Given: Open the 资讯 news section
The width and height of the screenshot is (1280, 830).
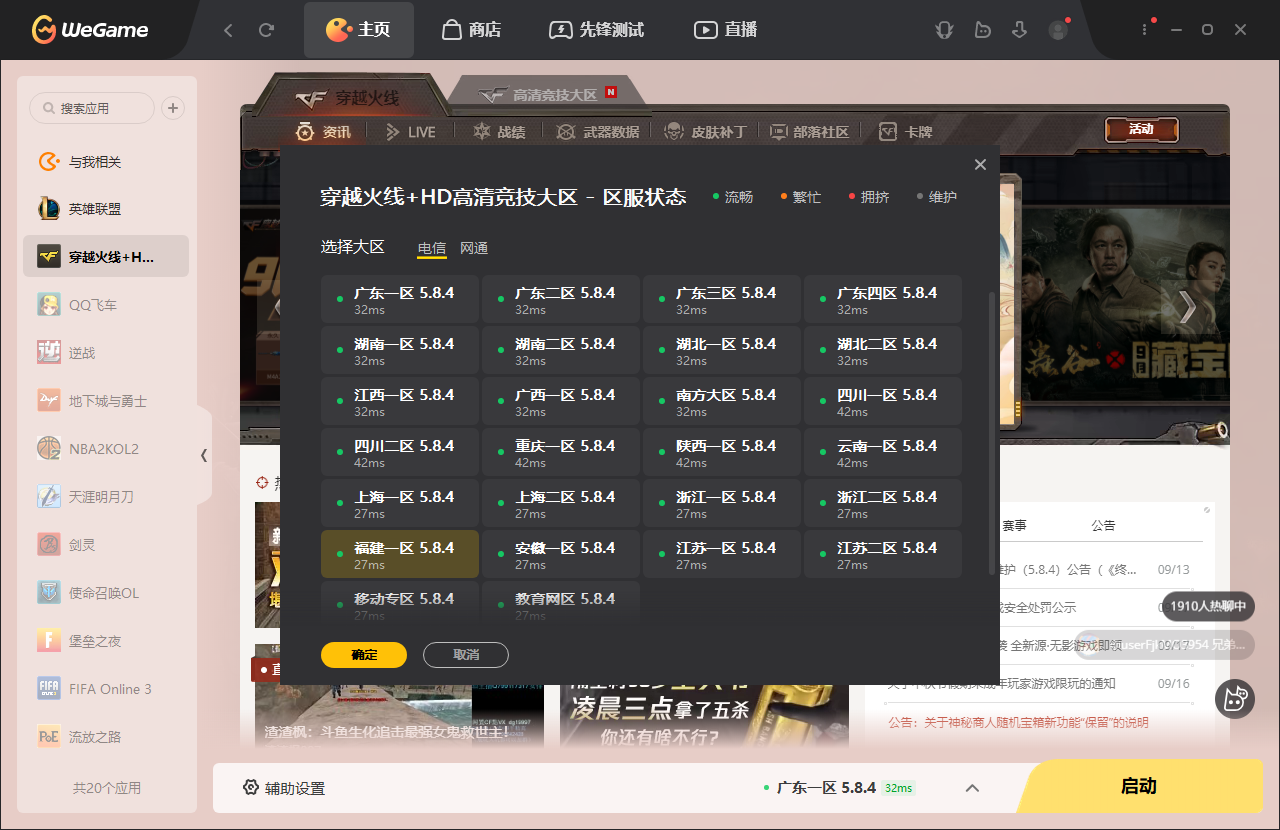Looking at the screenshot, I should [x=323, y=131].
